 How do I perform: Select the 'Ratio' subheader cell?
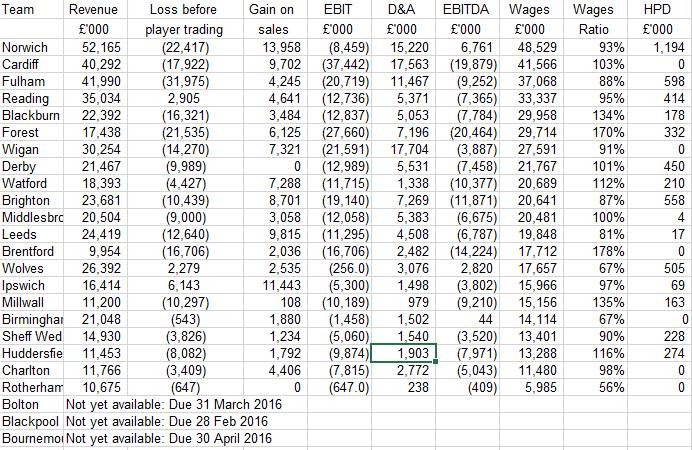point(595,30)
